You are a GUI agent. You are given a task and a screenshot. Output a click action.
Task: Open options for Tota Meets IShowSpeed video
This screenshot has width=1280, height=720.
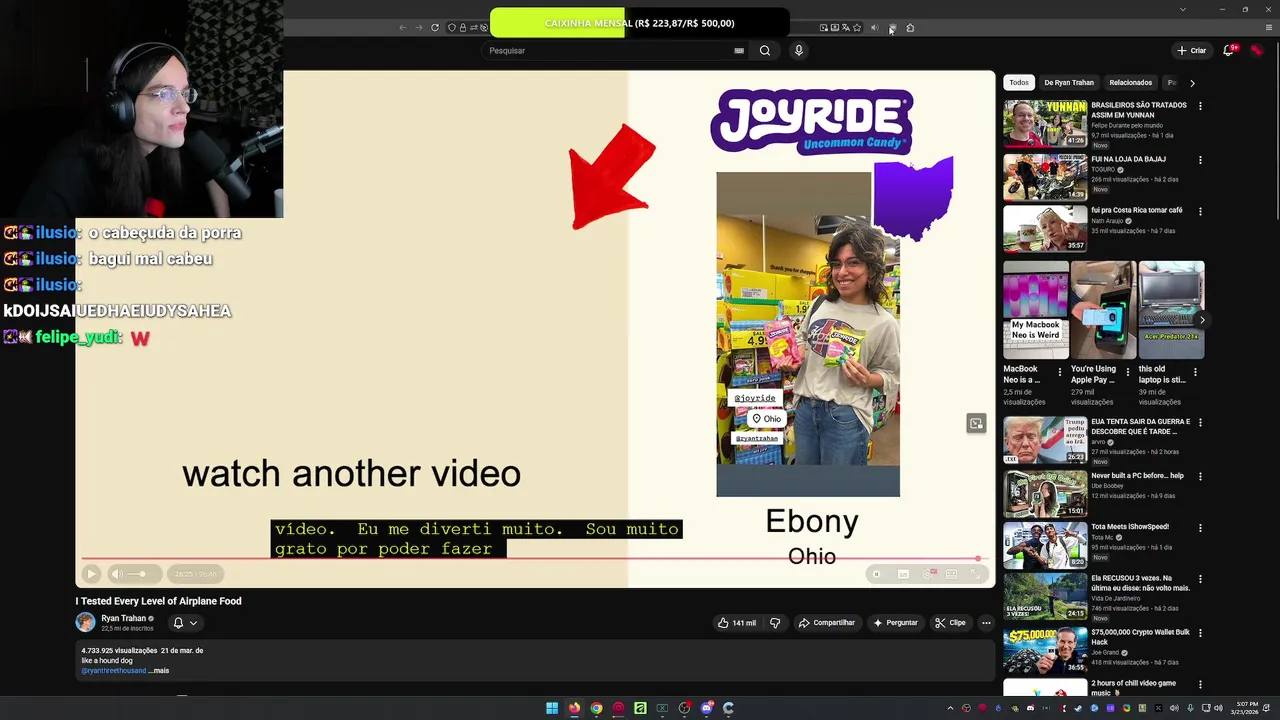point(1200,528)
